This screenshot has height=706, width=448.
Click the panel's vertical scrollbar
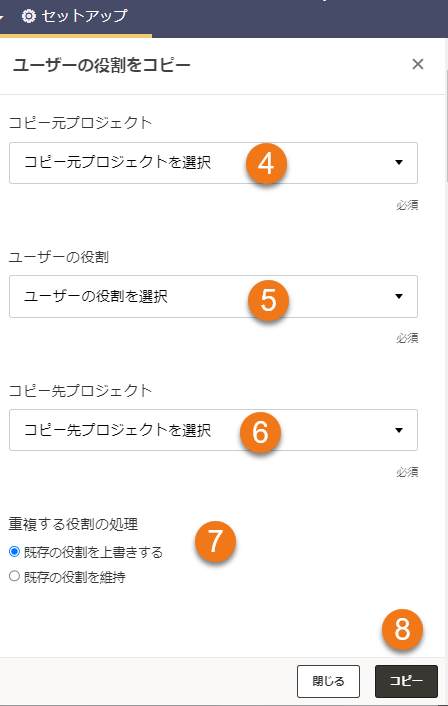coord(446,126)
